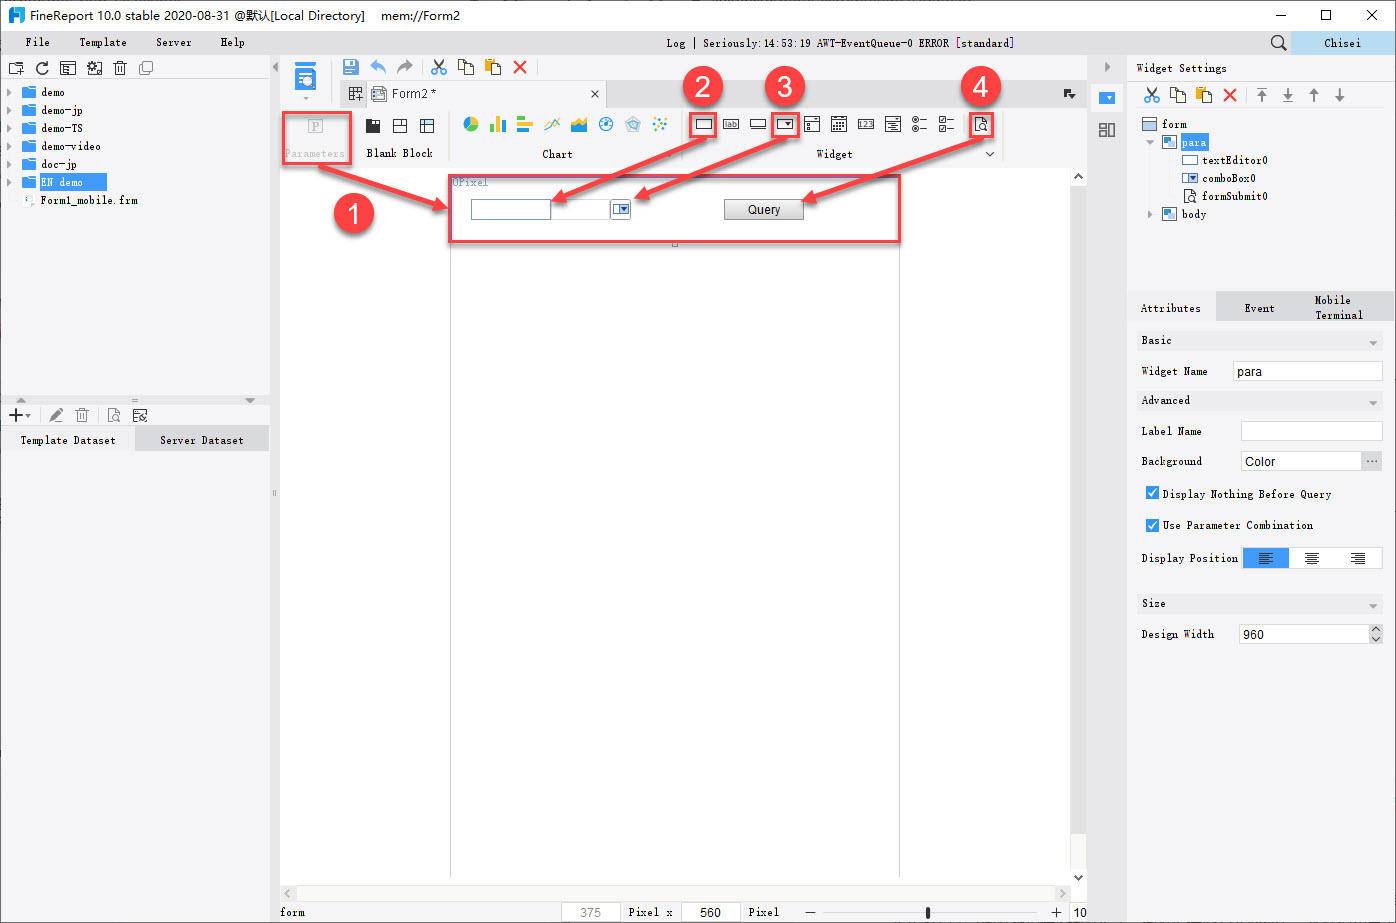
Task: Select the date calendar widget icon
Action: pos(839,124)
